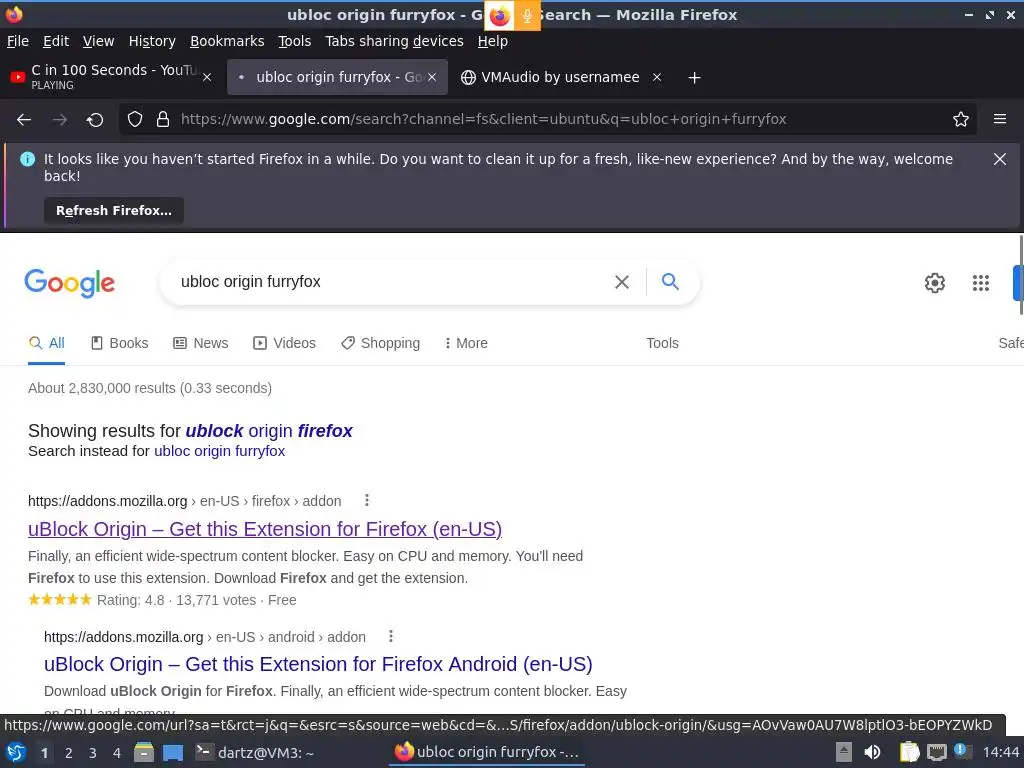The height and width of the screenshot is (768, 1024).
Task: Go back to the previous page
Action: click(24, 119)
